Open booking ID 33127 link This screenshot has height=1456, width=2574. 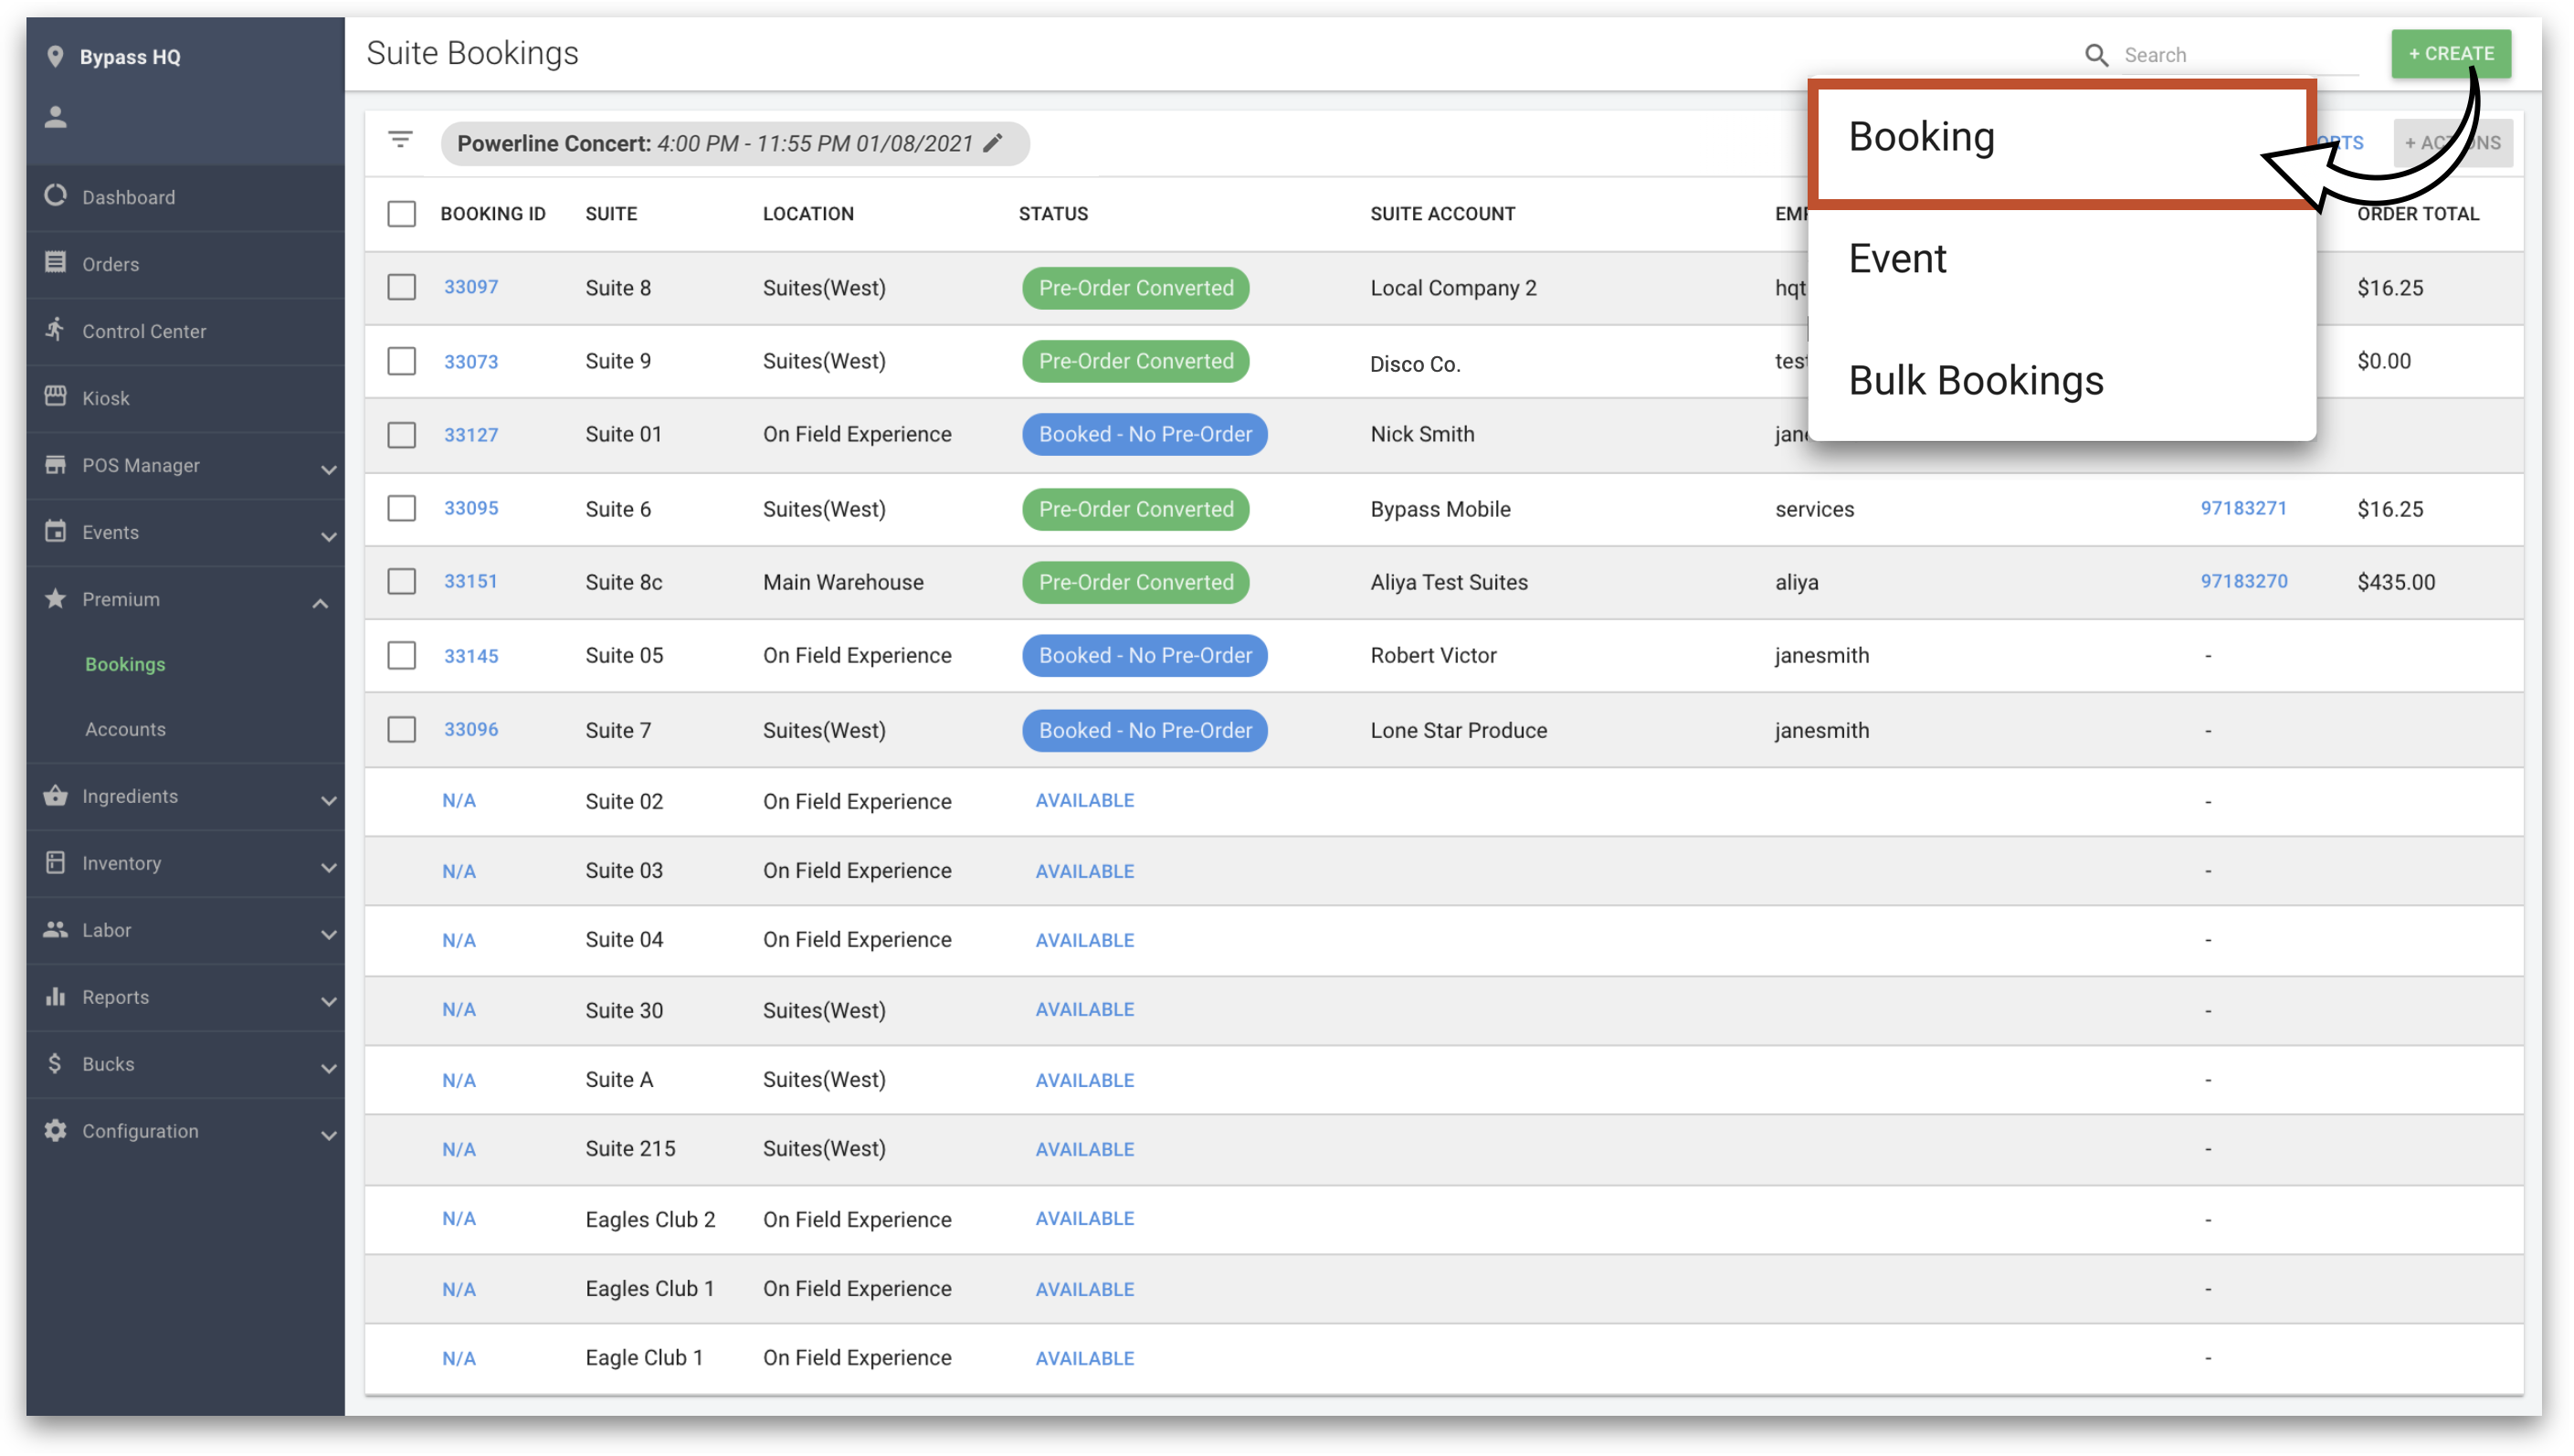[x=470, y=435]
